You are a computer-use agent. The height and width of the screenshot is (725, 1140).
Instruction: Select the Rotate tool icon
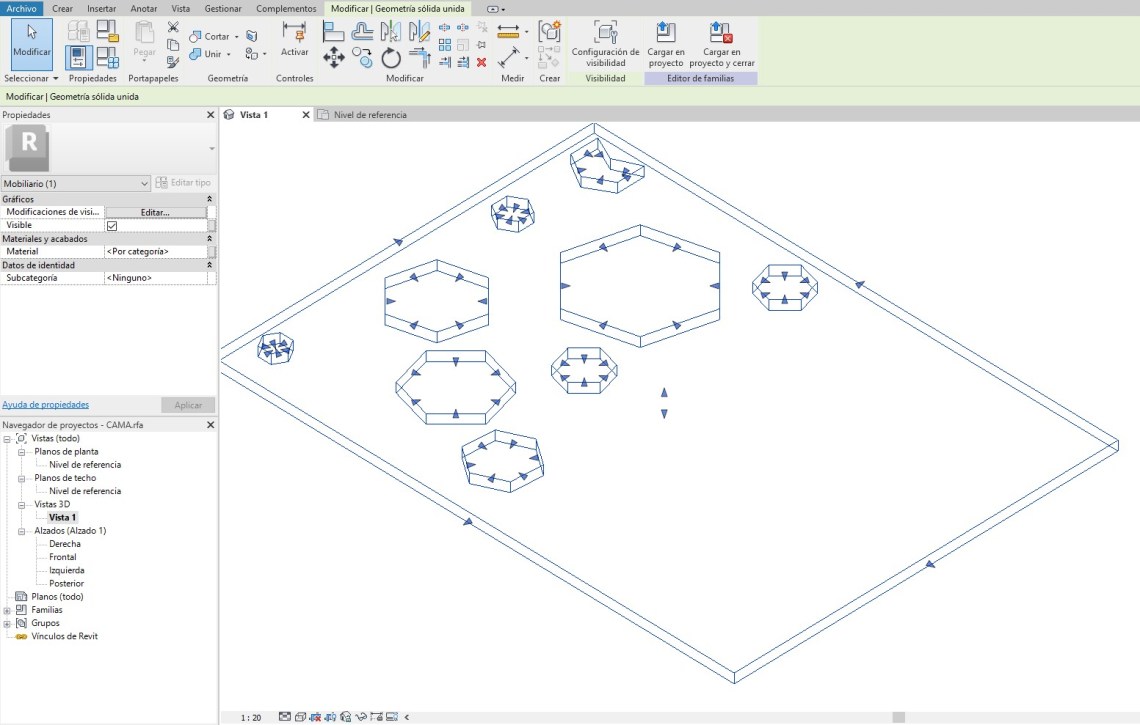point(391,58)
